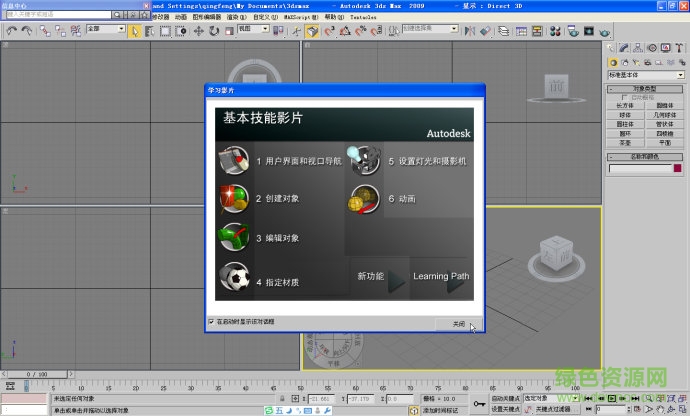The image size is (690, 416).
Task: Expand the Standard Primitives dropdown
Action: coord(679,74)
